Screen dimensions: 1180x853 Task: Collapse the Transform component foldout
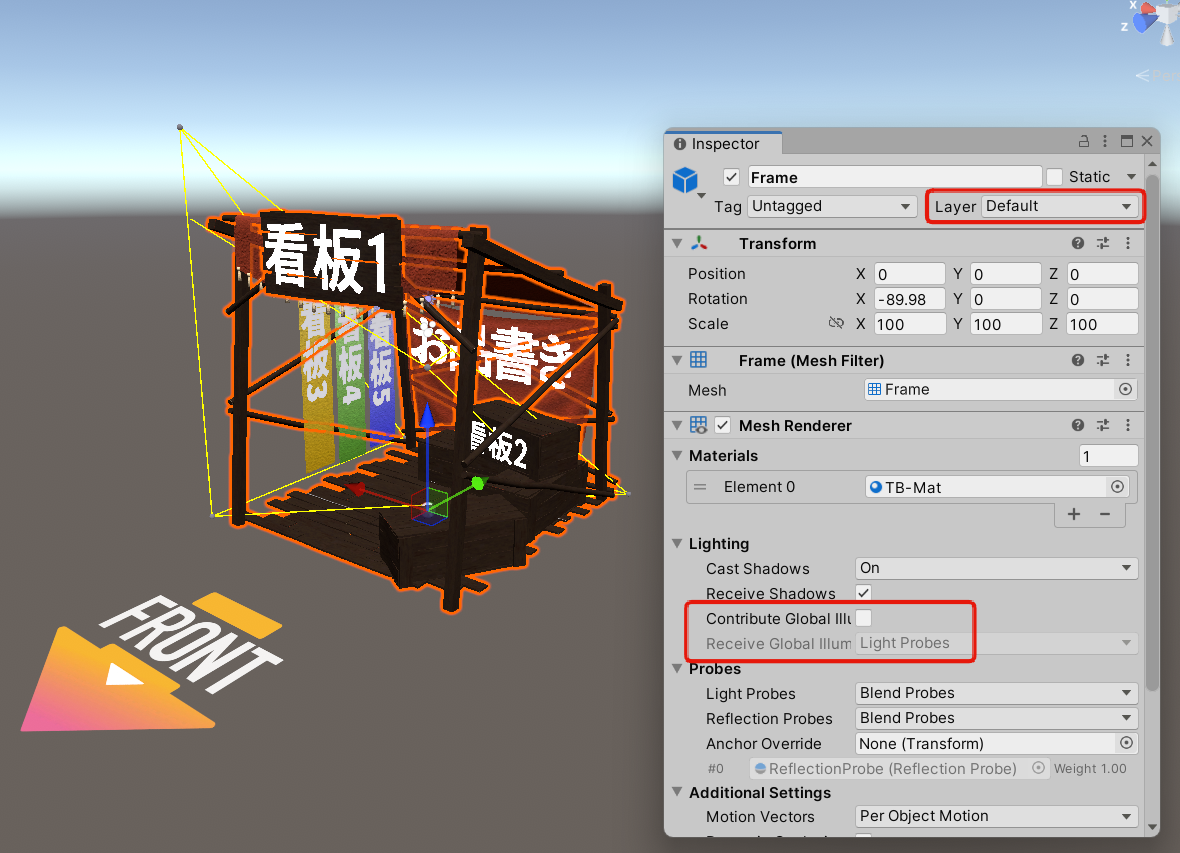pyautogui.click(x=677, y=243)
